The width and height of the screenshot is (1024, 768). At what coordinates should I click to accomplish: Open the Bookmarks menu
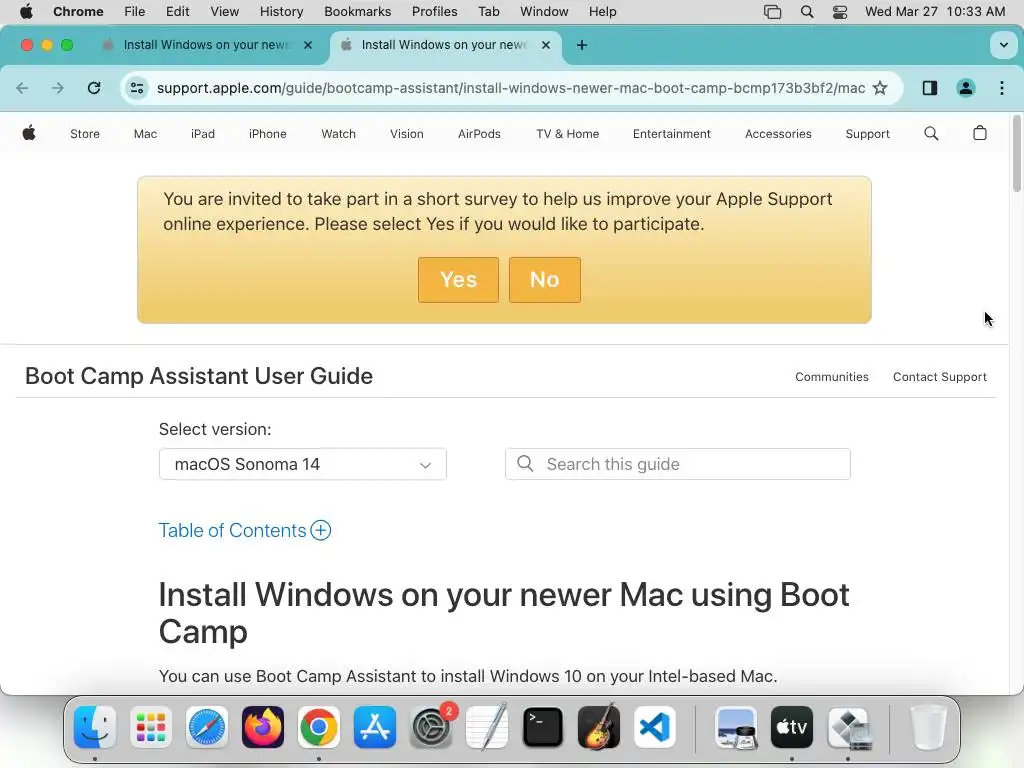(357, 12)
